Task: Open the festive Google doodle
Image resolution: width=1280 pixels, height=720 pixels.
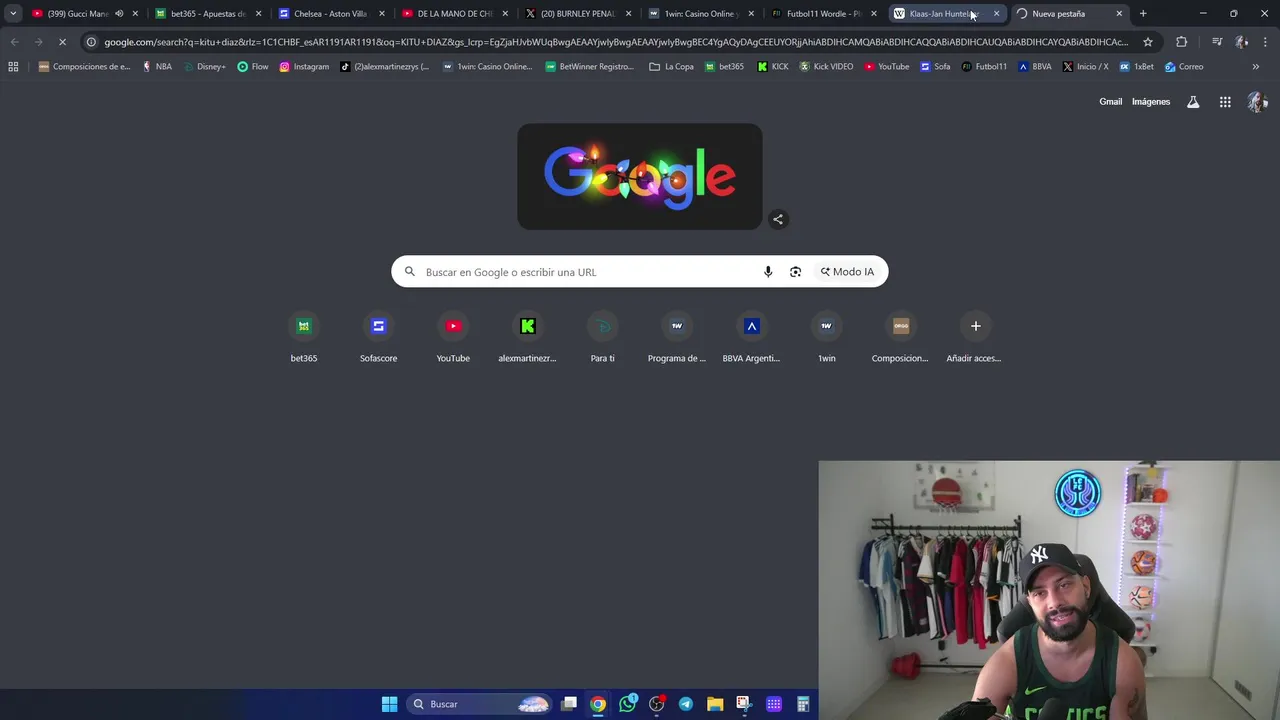Action: 639,177
